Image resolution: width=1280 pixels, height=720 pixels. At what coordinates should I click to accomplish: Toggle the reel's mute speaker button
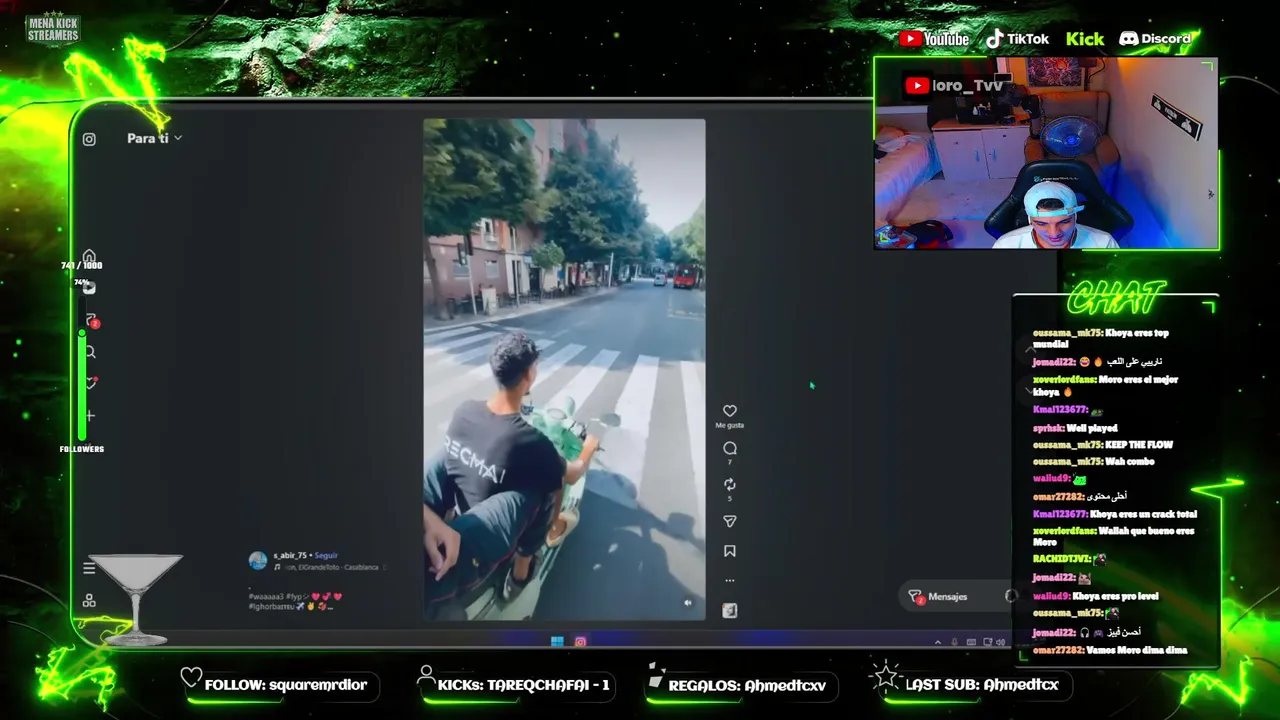(687, 602)
